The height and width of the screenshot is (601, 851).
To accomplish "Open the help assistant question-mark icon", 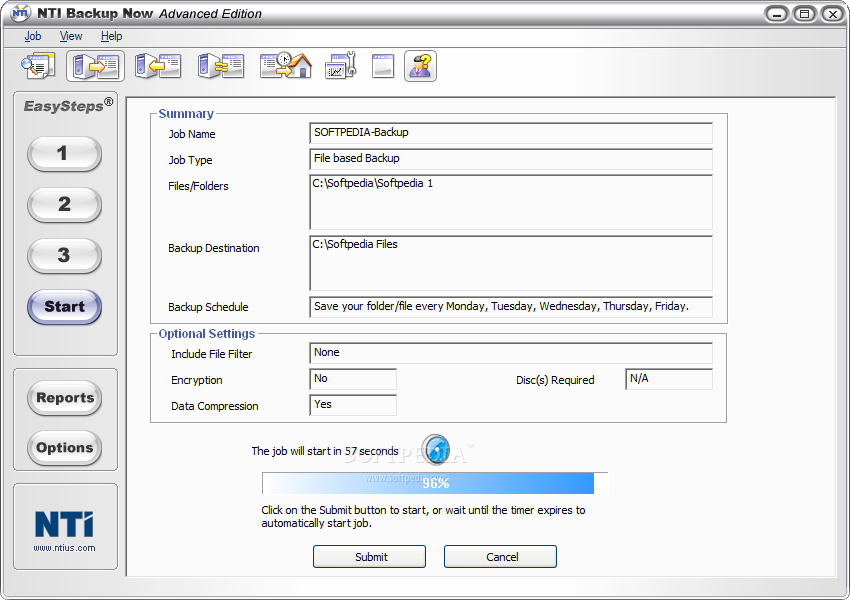I will 420,66.
